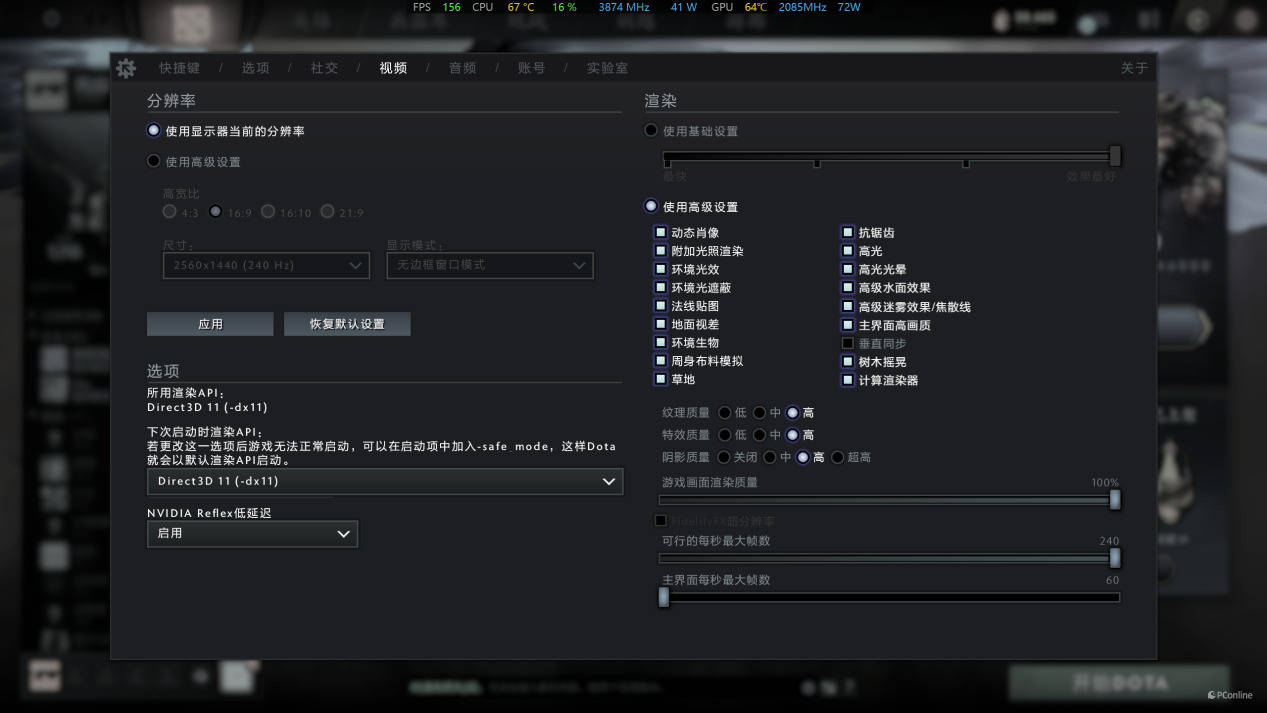Switch to the 选项 tab
Screen dimensions: 1267x713
pyautogui.click(x=255, y=68)
